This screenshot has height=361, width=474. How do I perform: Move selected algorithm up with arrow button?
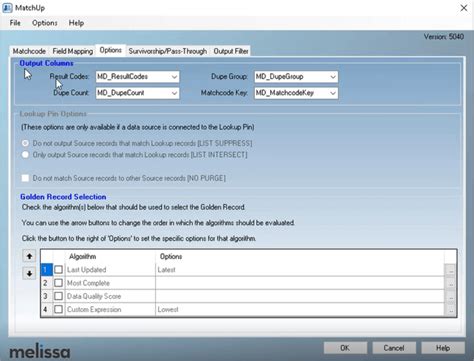[29, 256]
